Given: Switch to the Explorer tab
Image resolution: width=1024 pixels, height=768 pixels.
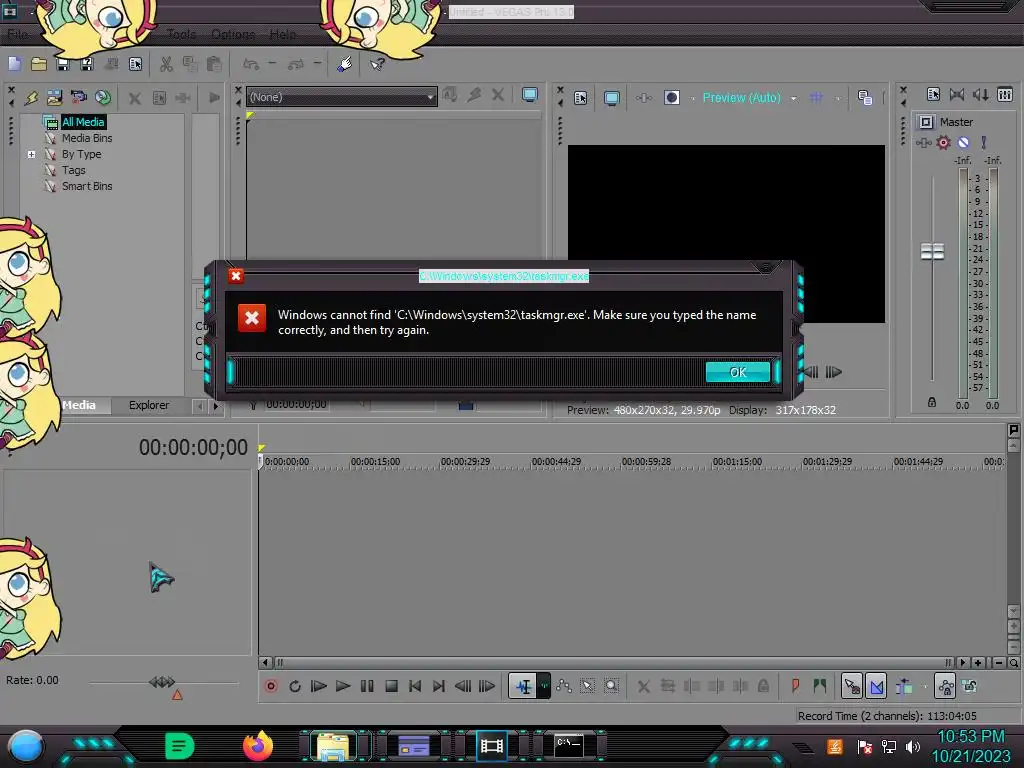Looking at the screenshot, I should [149, 405].
